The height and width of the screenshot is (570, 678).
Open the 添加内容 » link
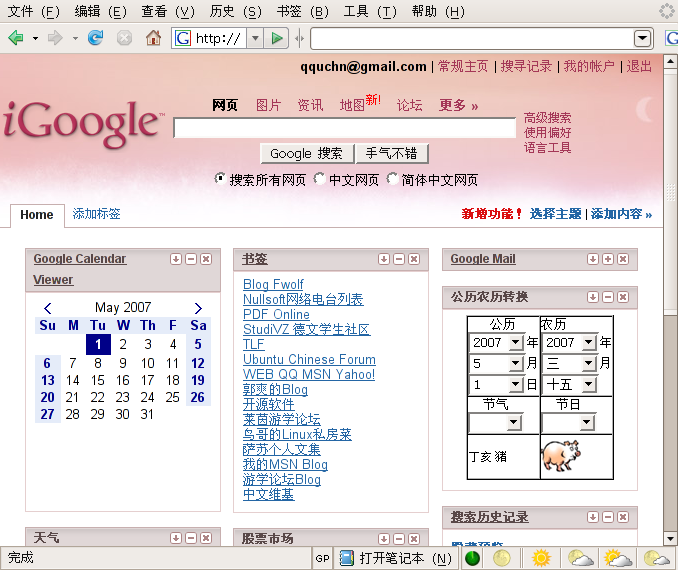coord(621,214)
